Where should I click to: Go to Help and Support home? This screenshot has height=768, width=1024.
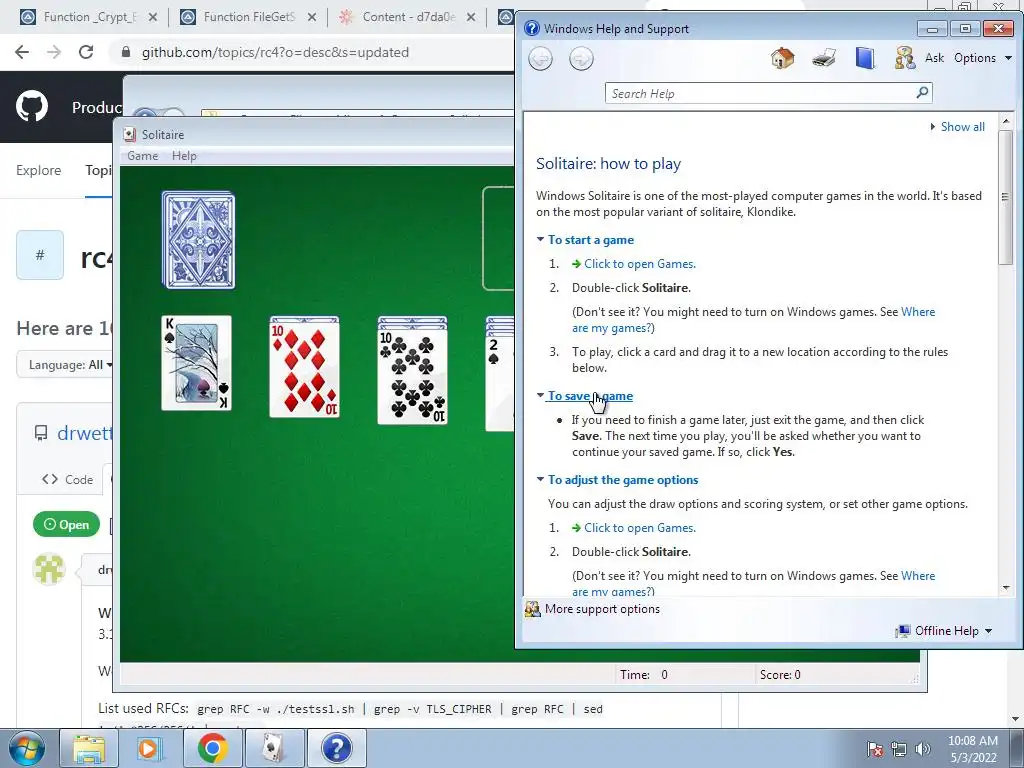pyautogui.click(x=782, y=58)
